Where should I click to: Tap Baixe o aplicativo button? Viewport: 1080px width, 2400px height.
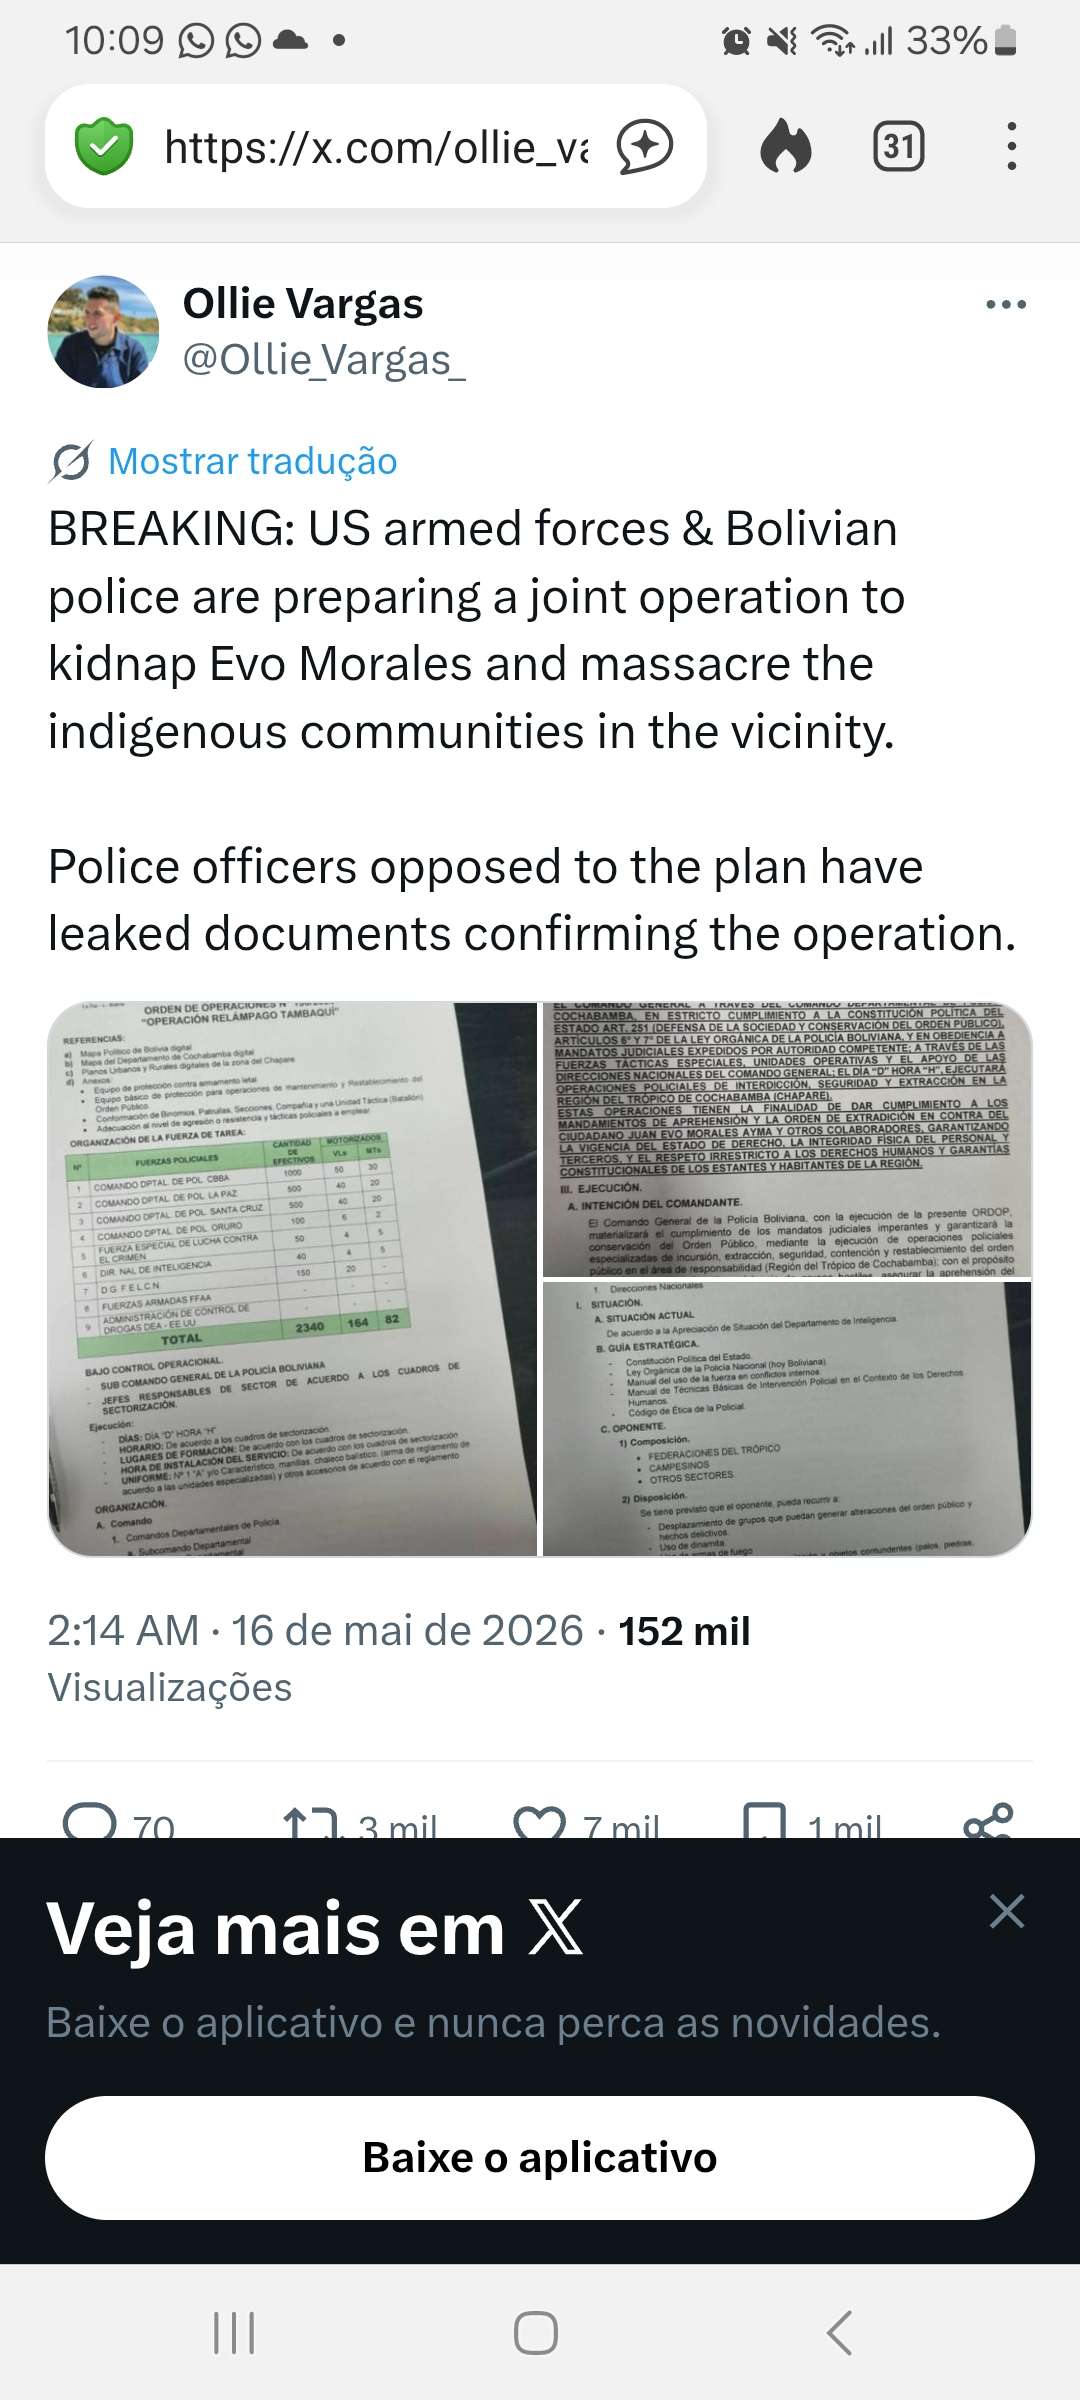(x=540, y=2158)
